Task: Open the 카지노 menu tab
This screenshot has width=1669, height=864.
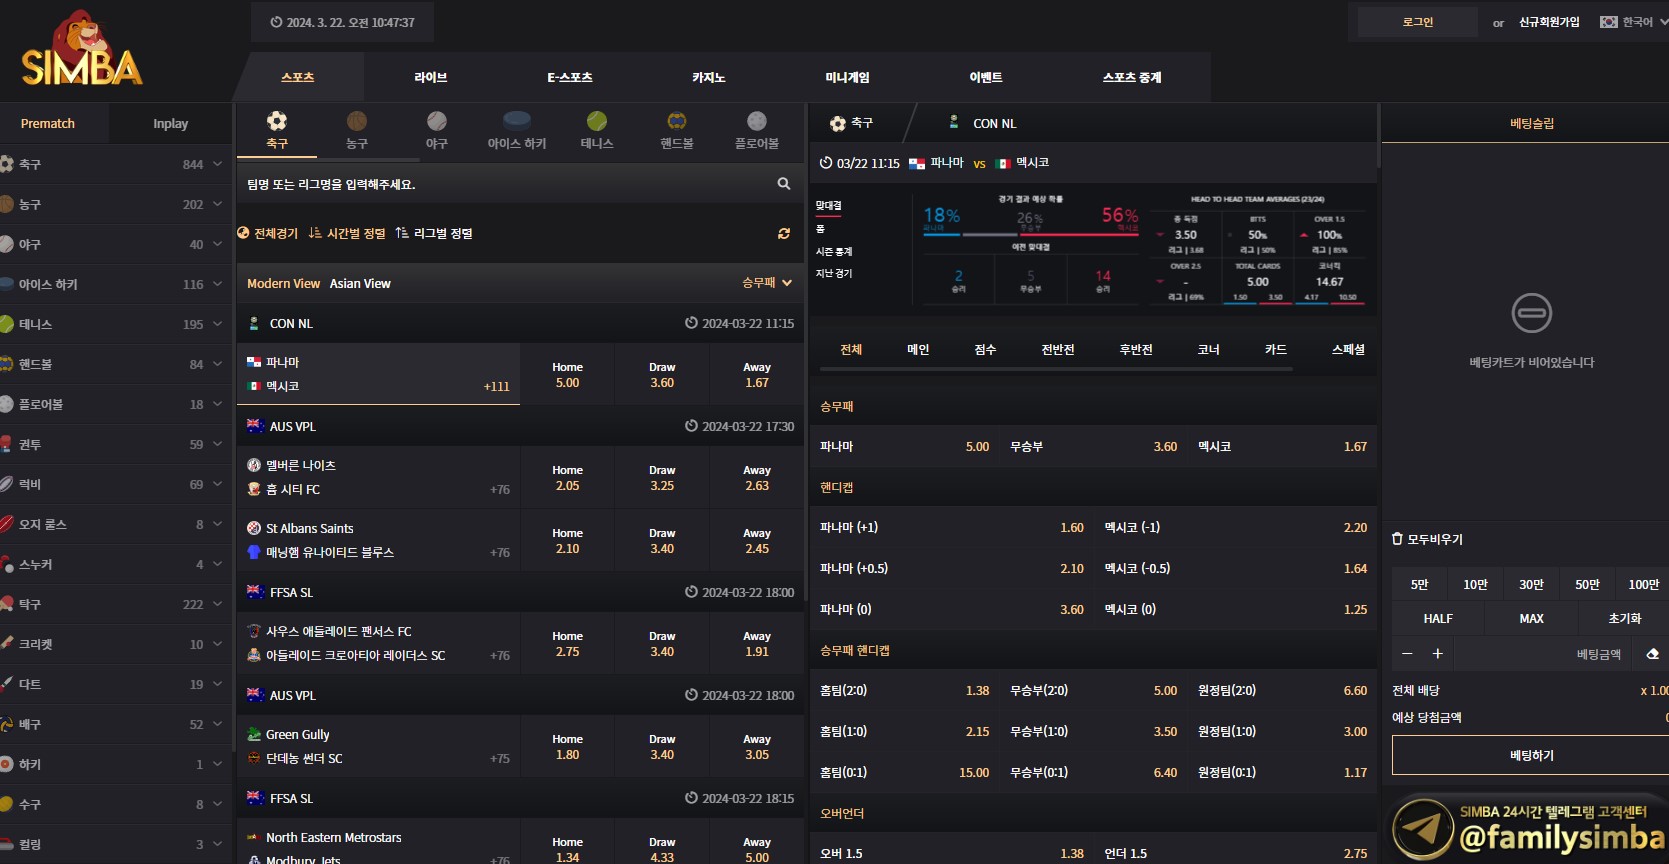Action: (x=709, y=78)
